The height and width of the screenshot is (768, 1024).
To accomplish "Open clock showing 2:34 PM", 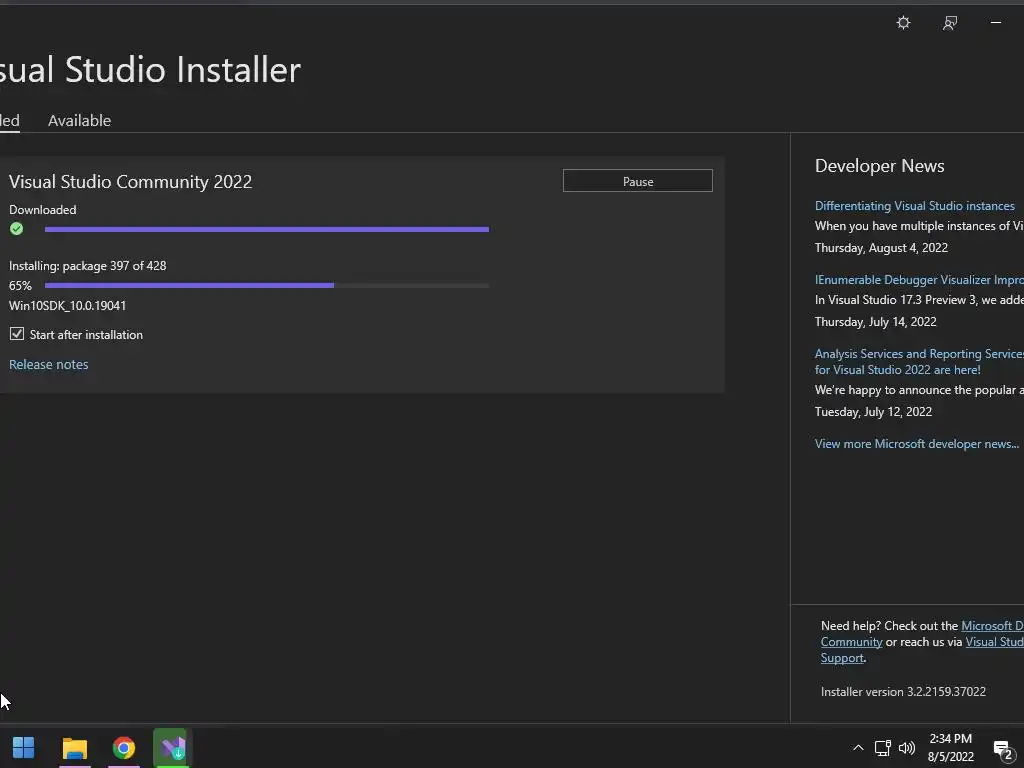I will pos(951,748).
